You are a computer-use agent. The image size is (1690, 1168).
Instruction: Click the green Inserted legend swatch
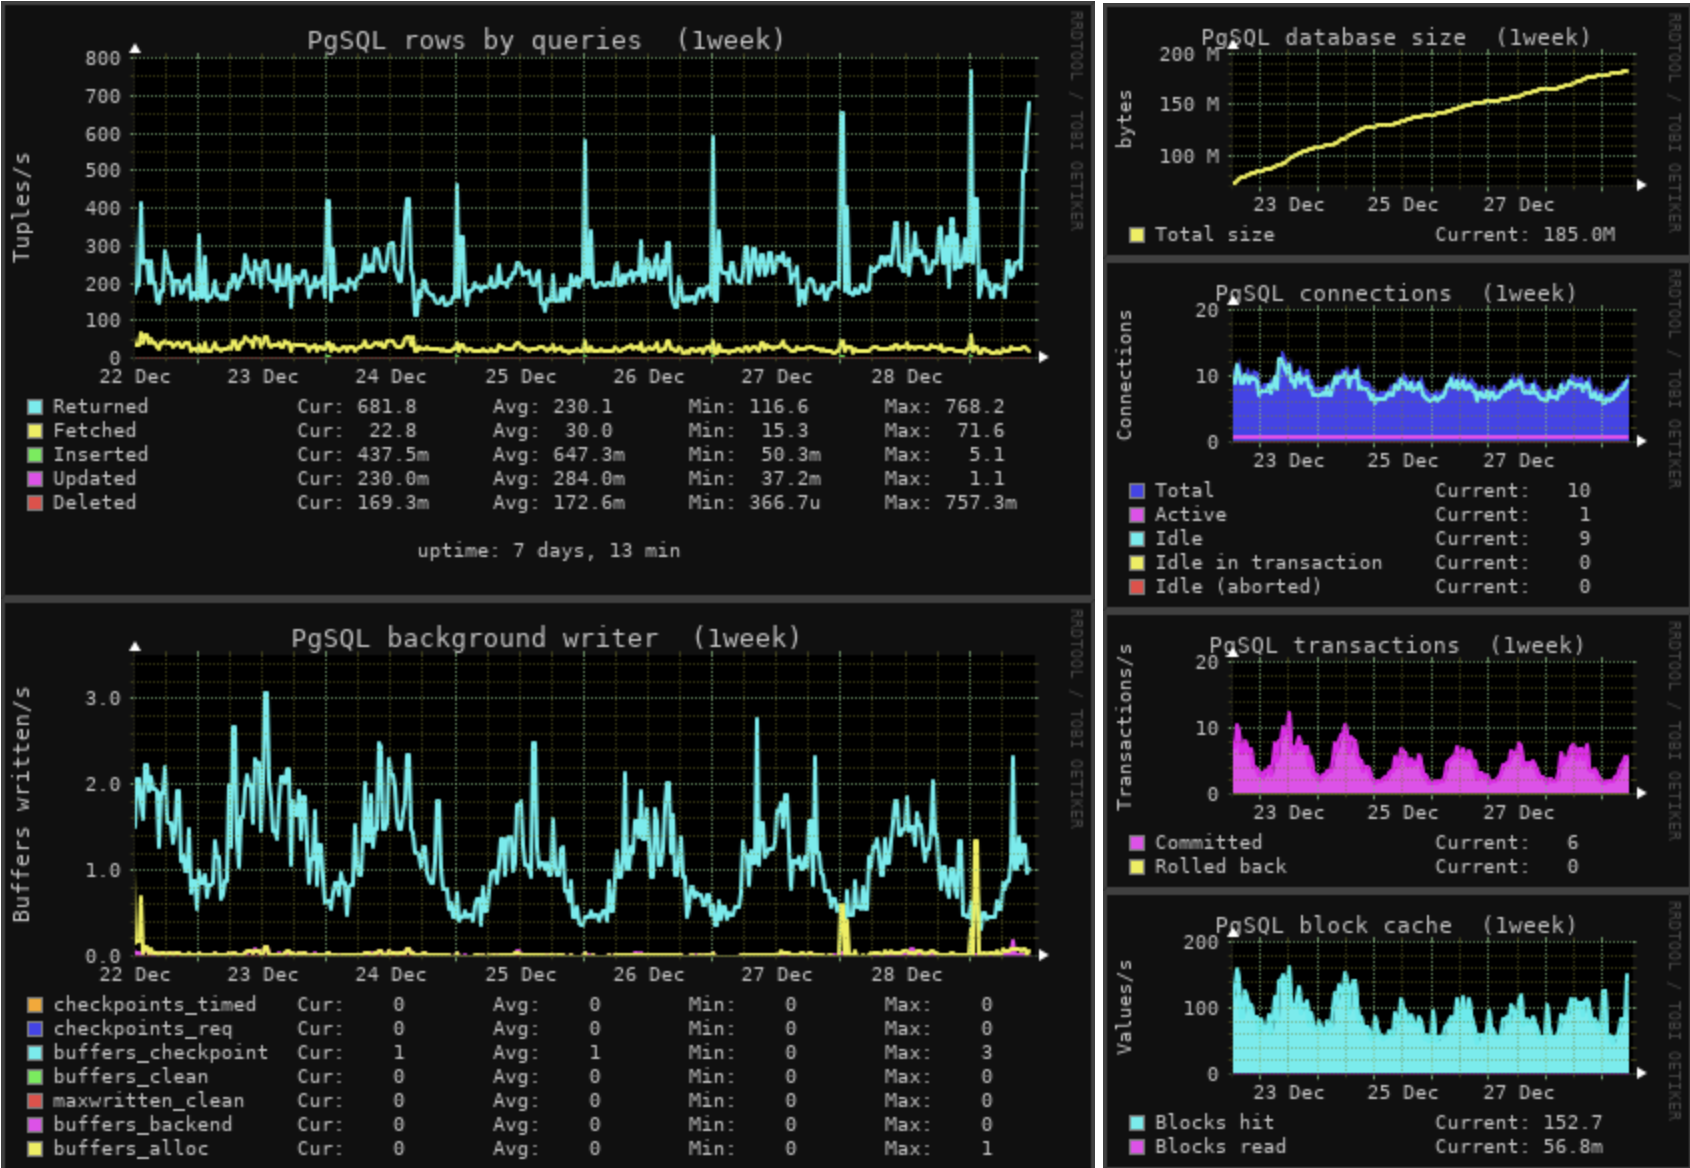tap(35, 455)
